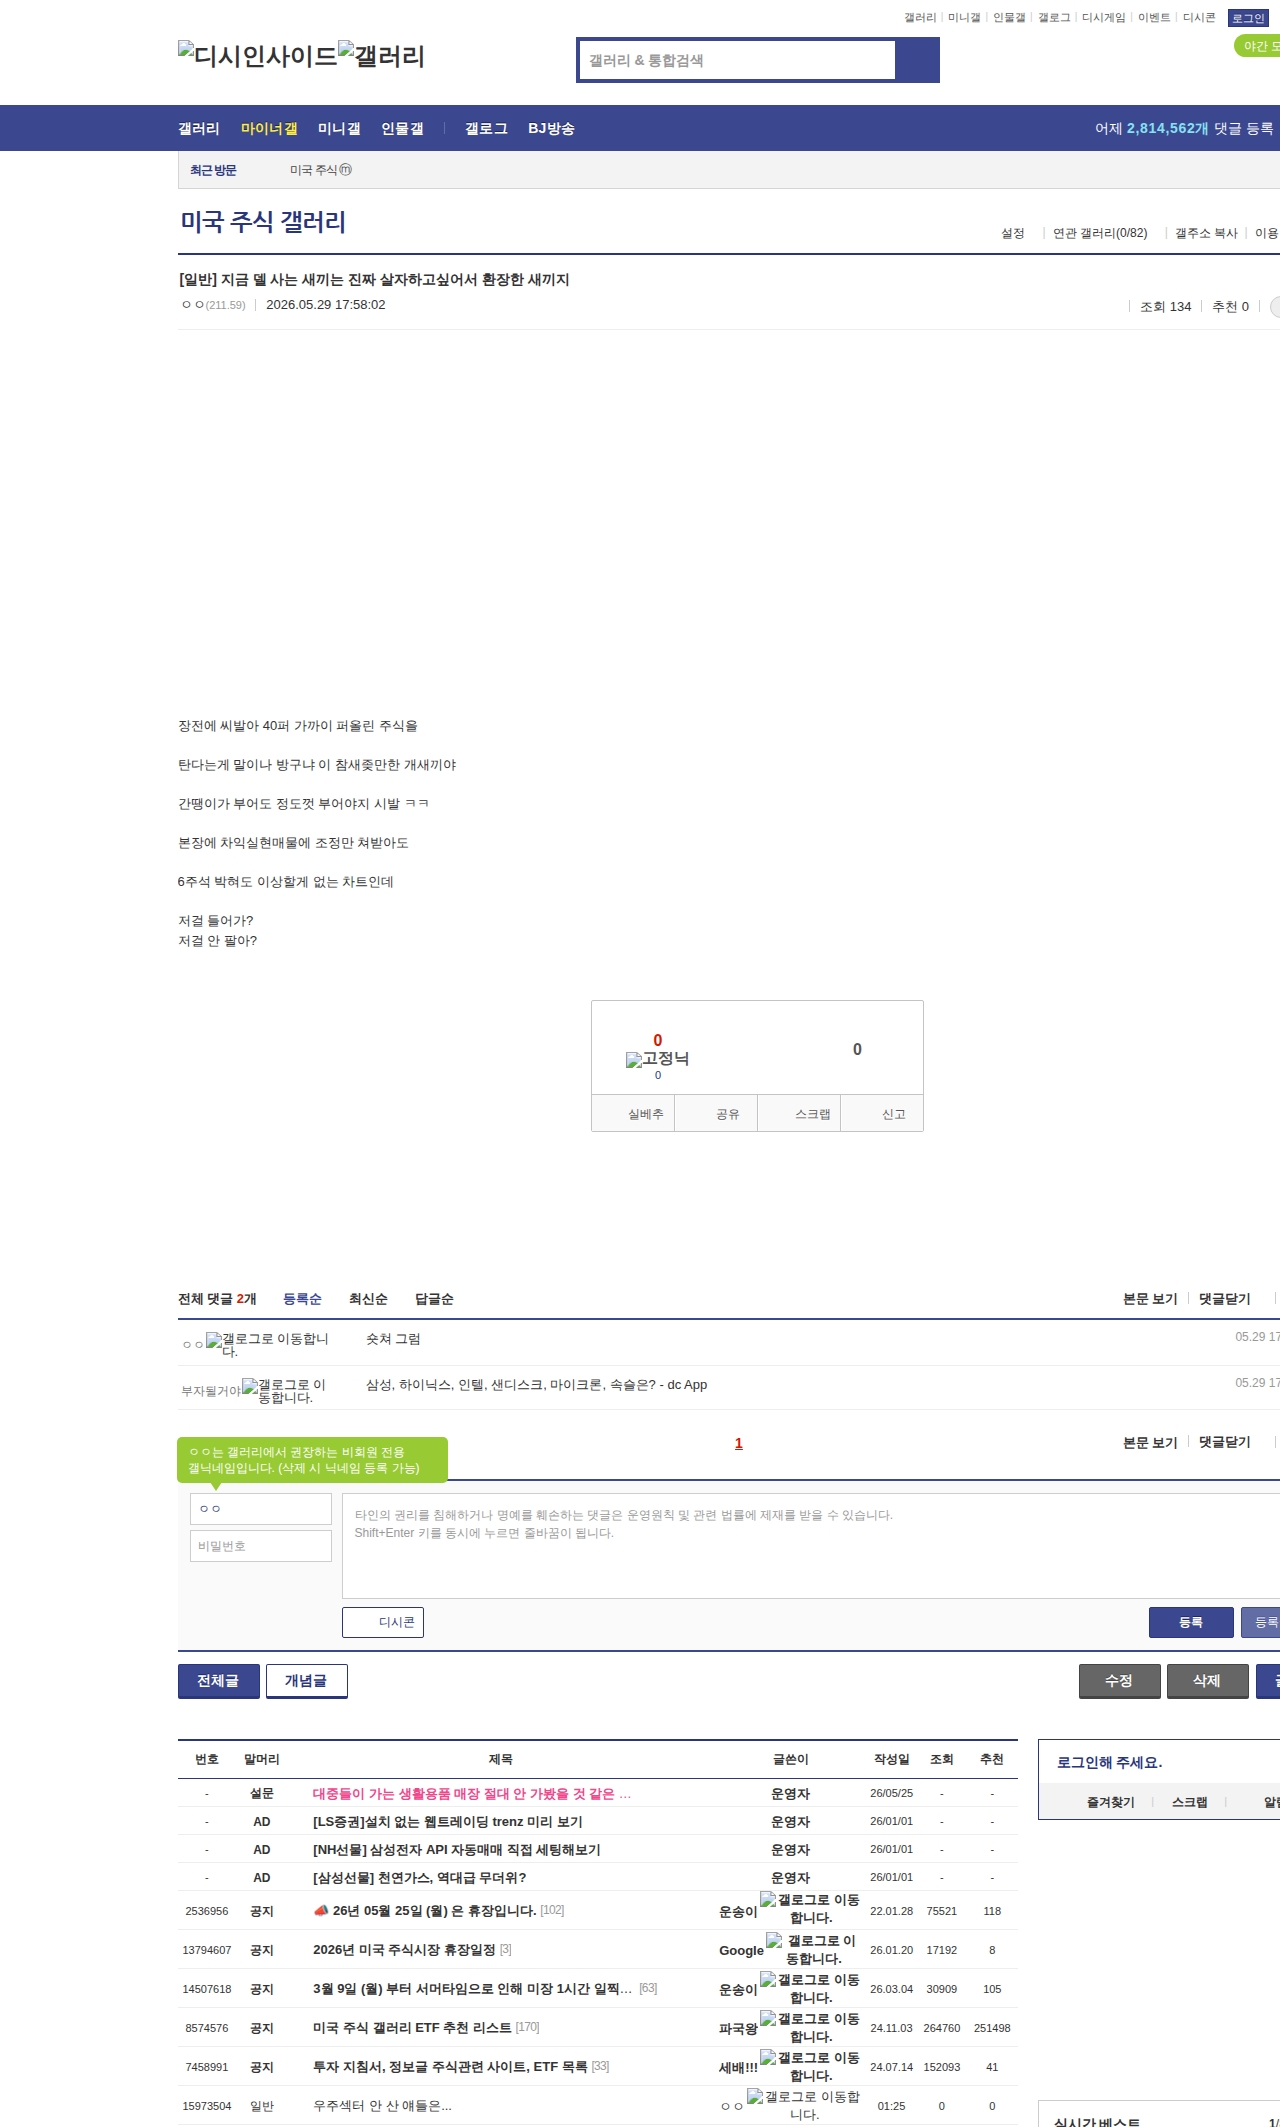Open the BJ방송 navigation menu
1280x2127 pixels.
pos(551,128)
